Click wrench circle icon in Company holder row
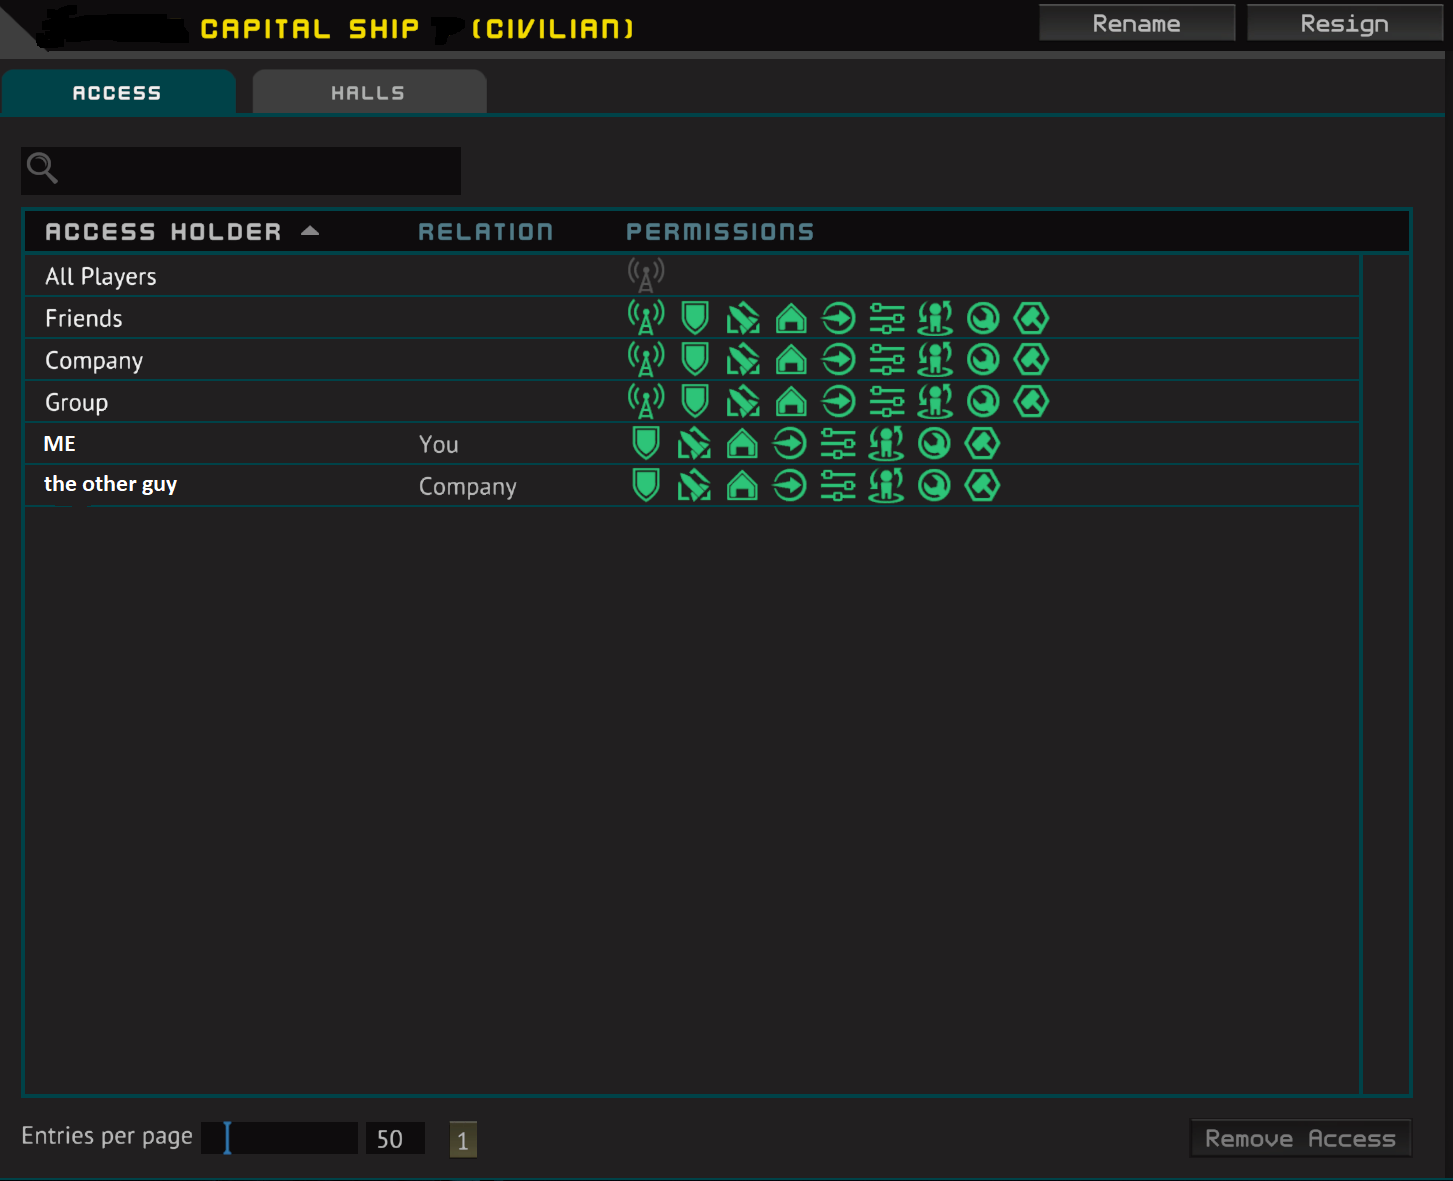Screen dimensions: 1453x1181 click(x=983, y=360)
